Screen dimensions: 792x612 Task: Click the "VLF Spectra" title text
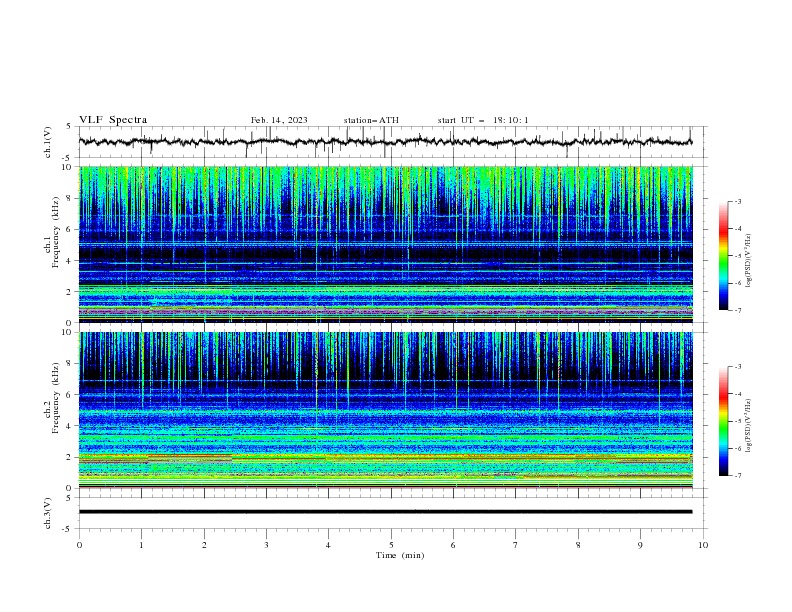click(x=113, y=120)
